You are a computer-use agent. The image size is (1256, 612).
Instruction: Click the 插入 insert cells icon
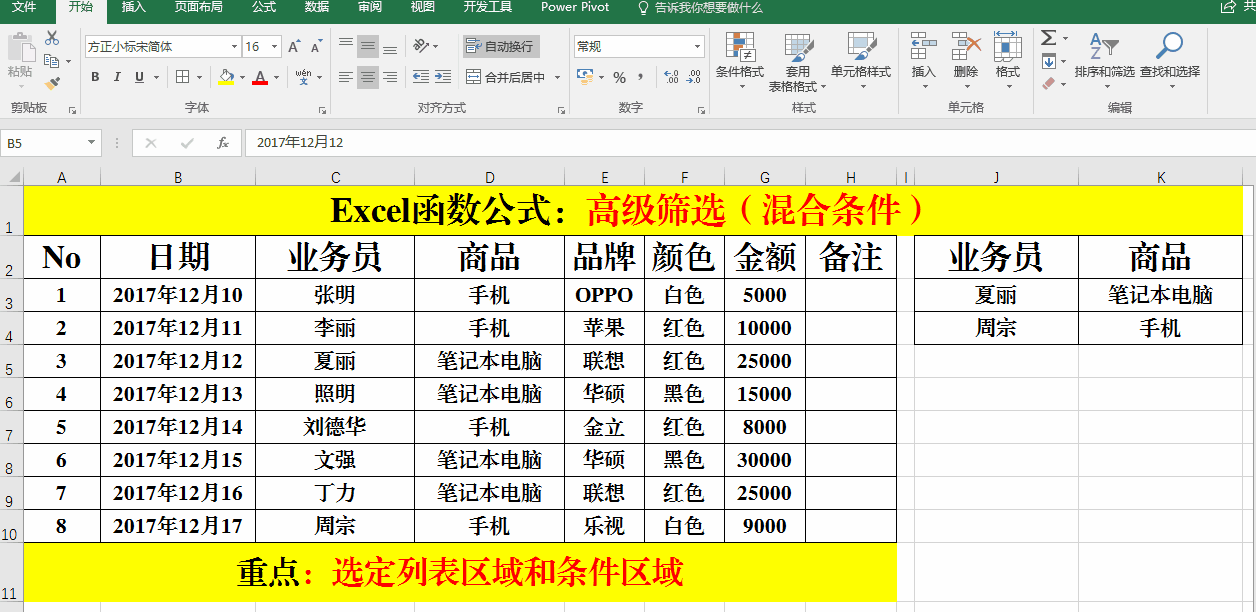coord(924,61)
